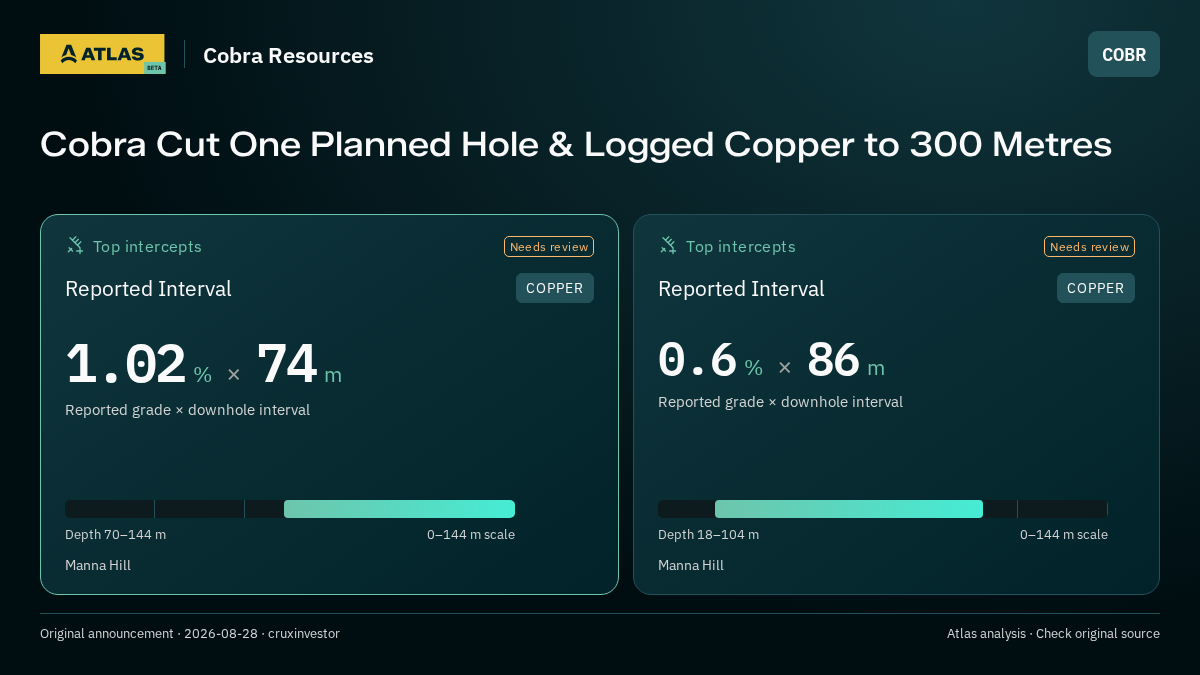Click the 74 m interval value
The height and width of the screenshot is (675, 1200).
287,365
